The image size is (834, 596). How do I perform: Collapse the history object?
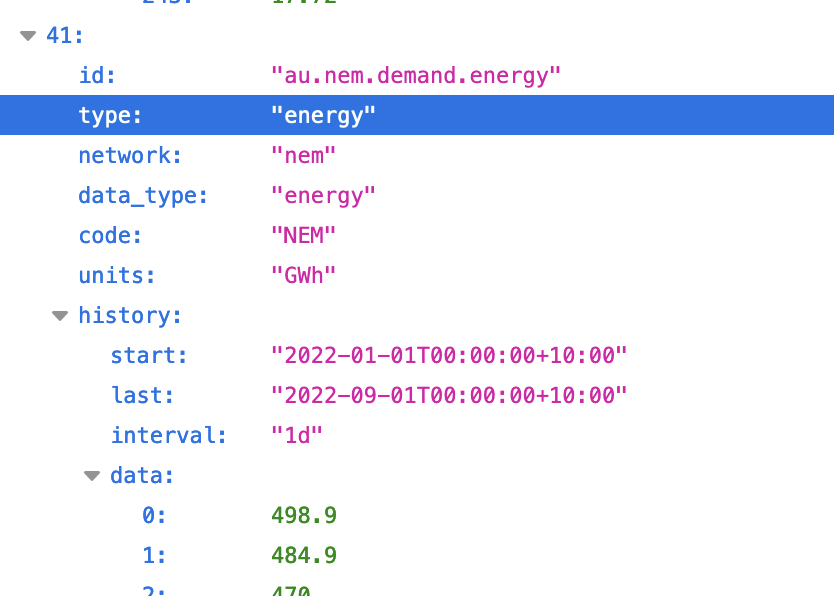(x=59, y=315)
